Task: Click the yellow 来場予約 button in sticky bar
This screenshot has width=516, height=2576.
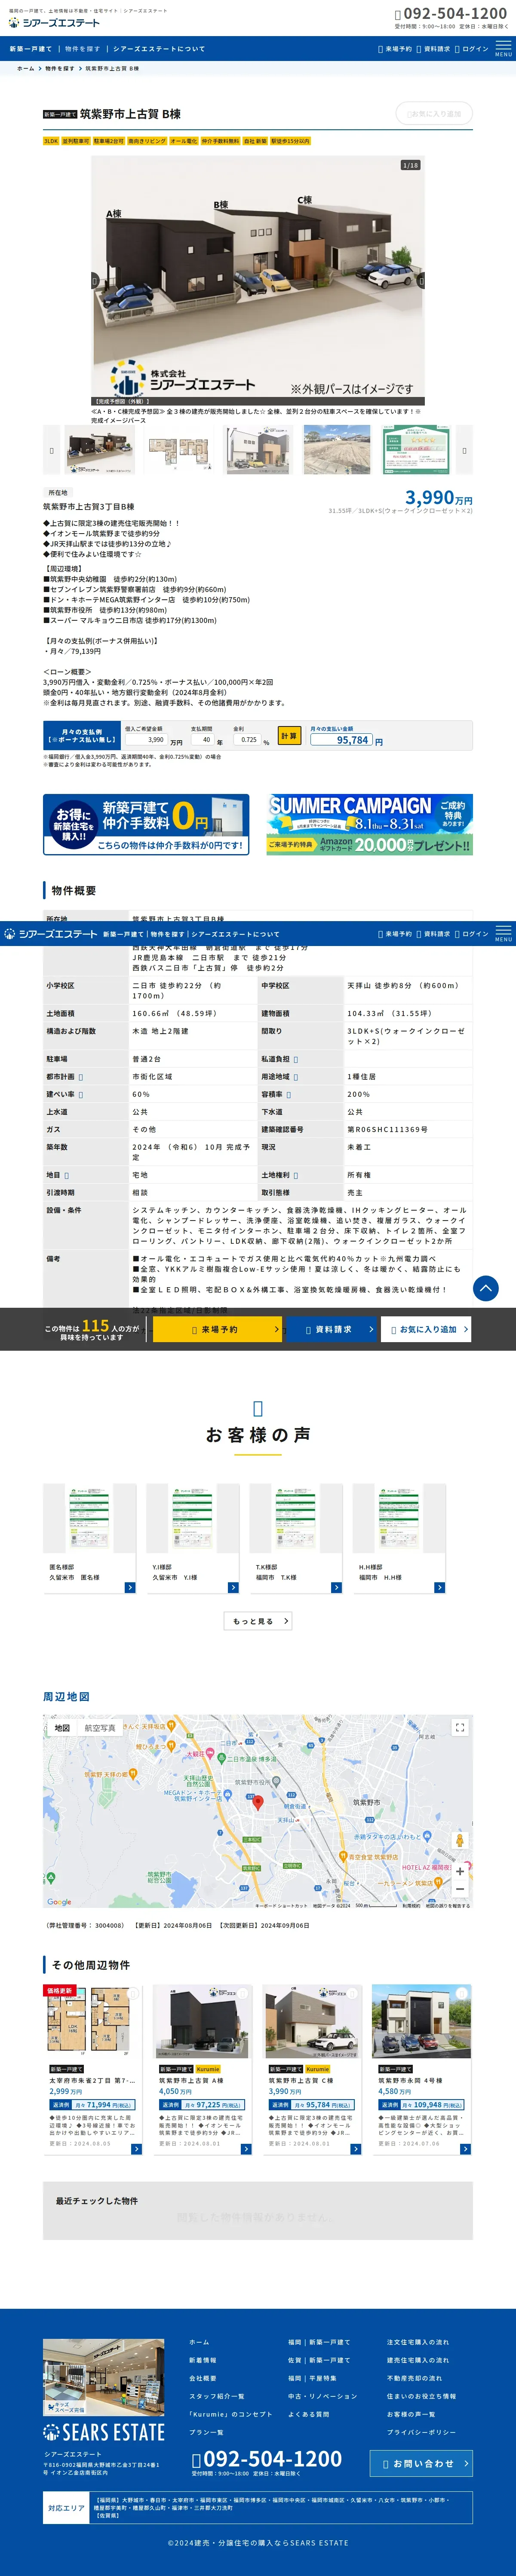Action: 217,1329
